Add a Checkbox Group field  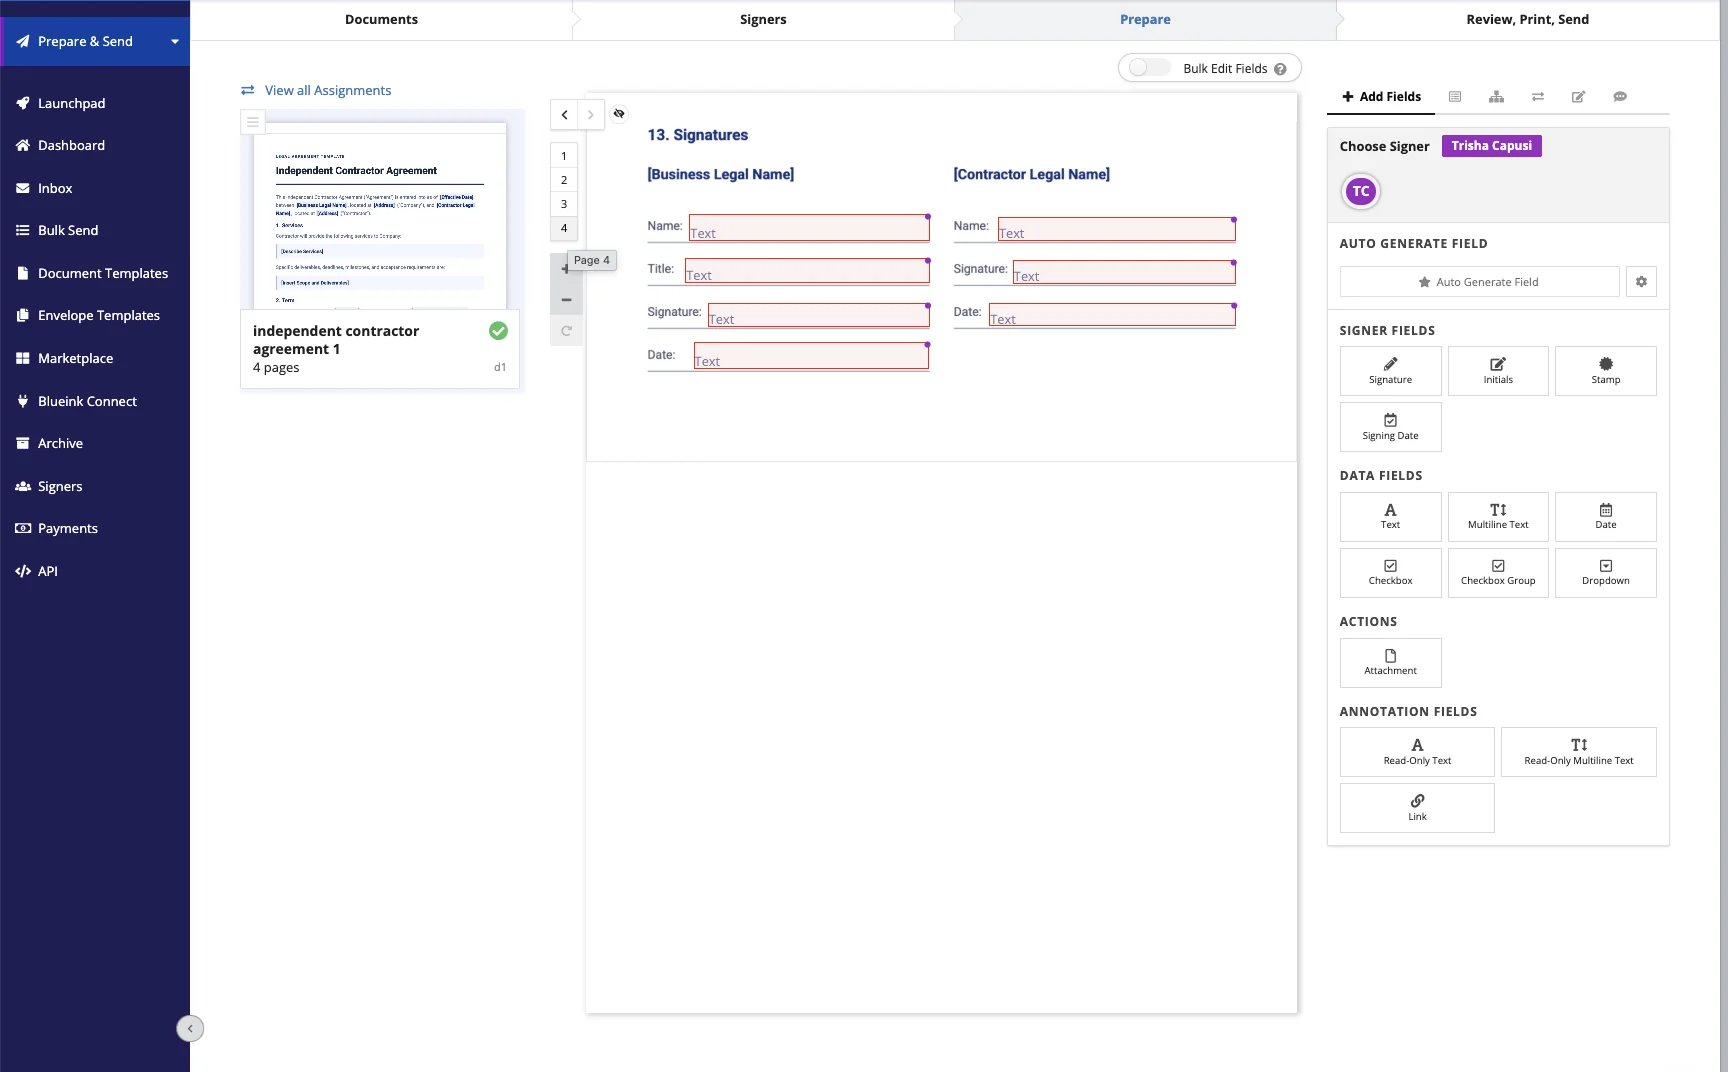(1498, 573)
